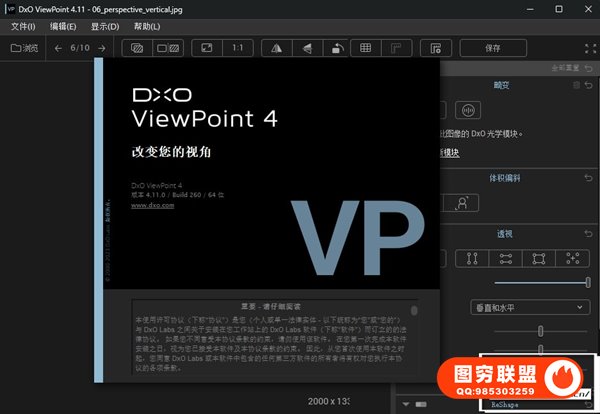600x414 pixels.
Task: Click the horizontal flip icon in toolbar
Action: click(x=277, y=47)
